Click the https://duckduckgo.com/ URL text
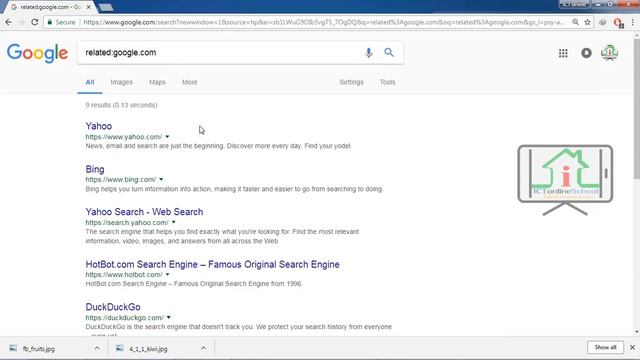Image resolution: width=640 pixels, height=360 pixels. point(124,318)
